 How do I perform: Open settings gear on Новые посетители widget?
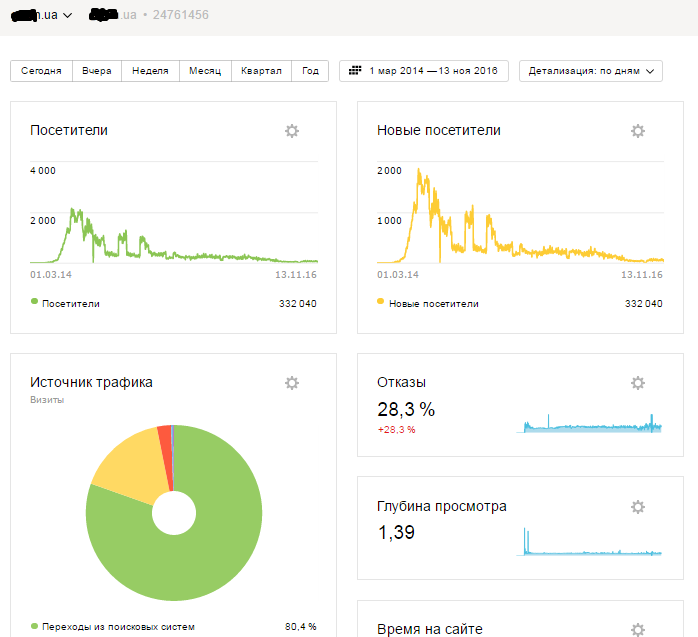638,131
